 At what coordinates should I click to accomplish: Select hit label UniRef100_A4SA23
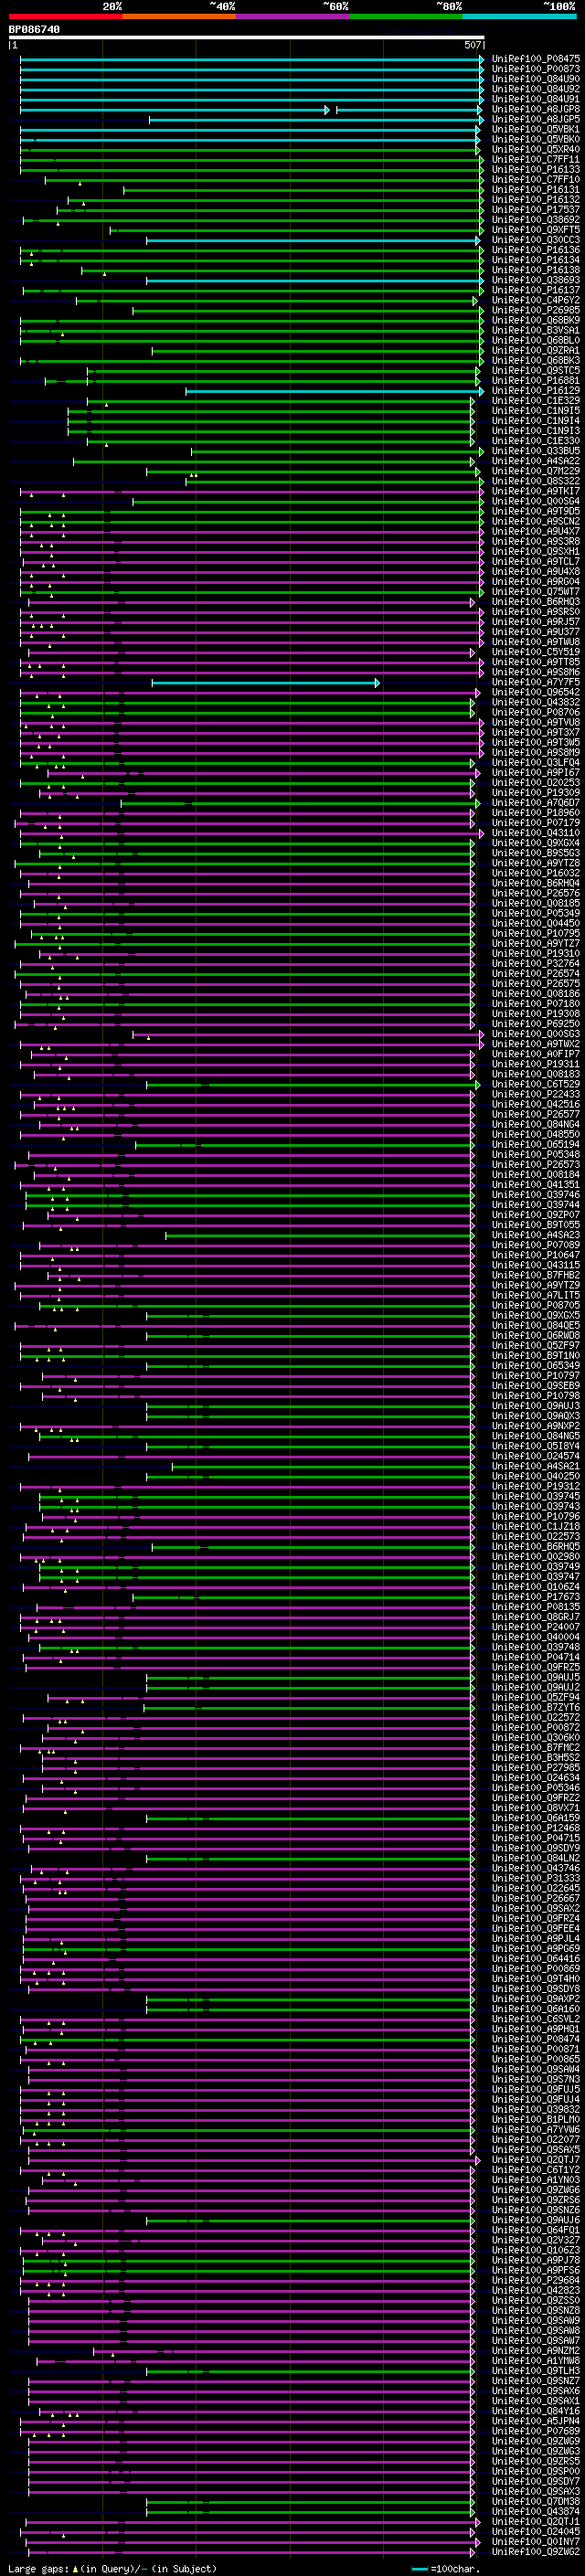[536, 1235]
